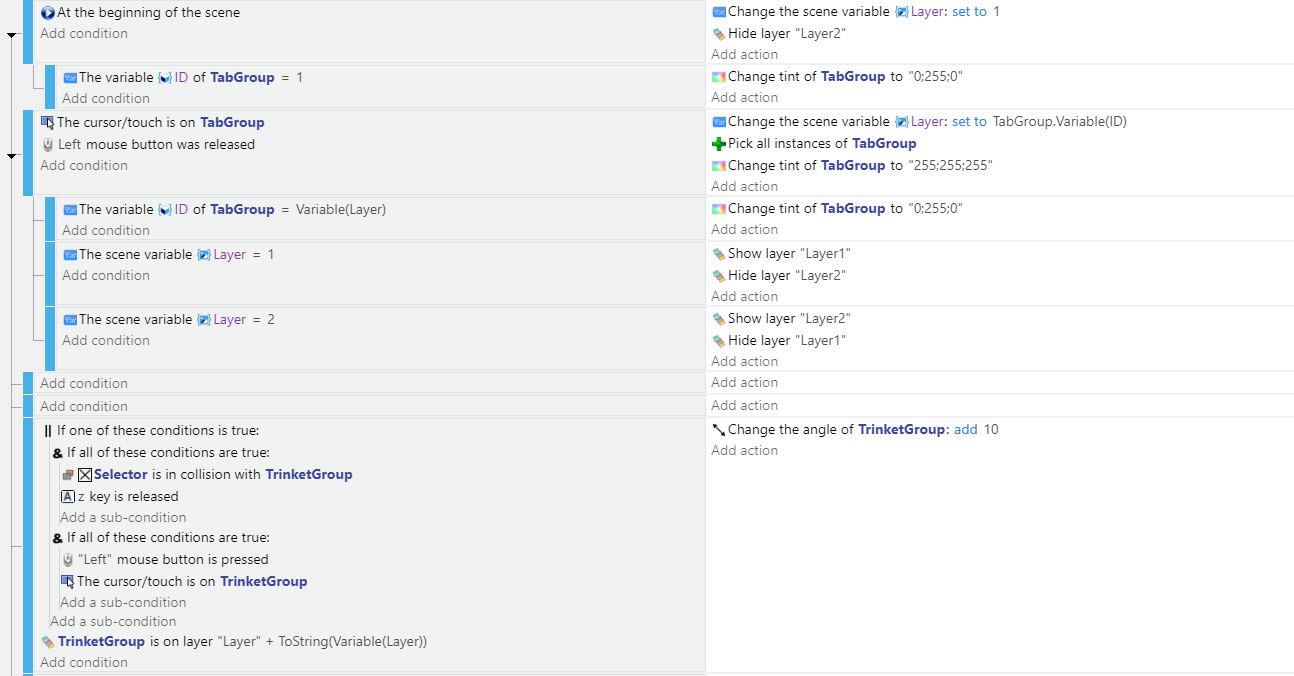Viewport: 1294px width, 676px height.
Task: Click the cursor icon of 'cursor/touch is on TrinketGroup'
Action: point(67,582)
